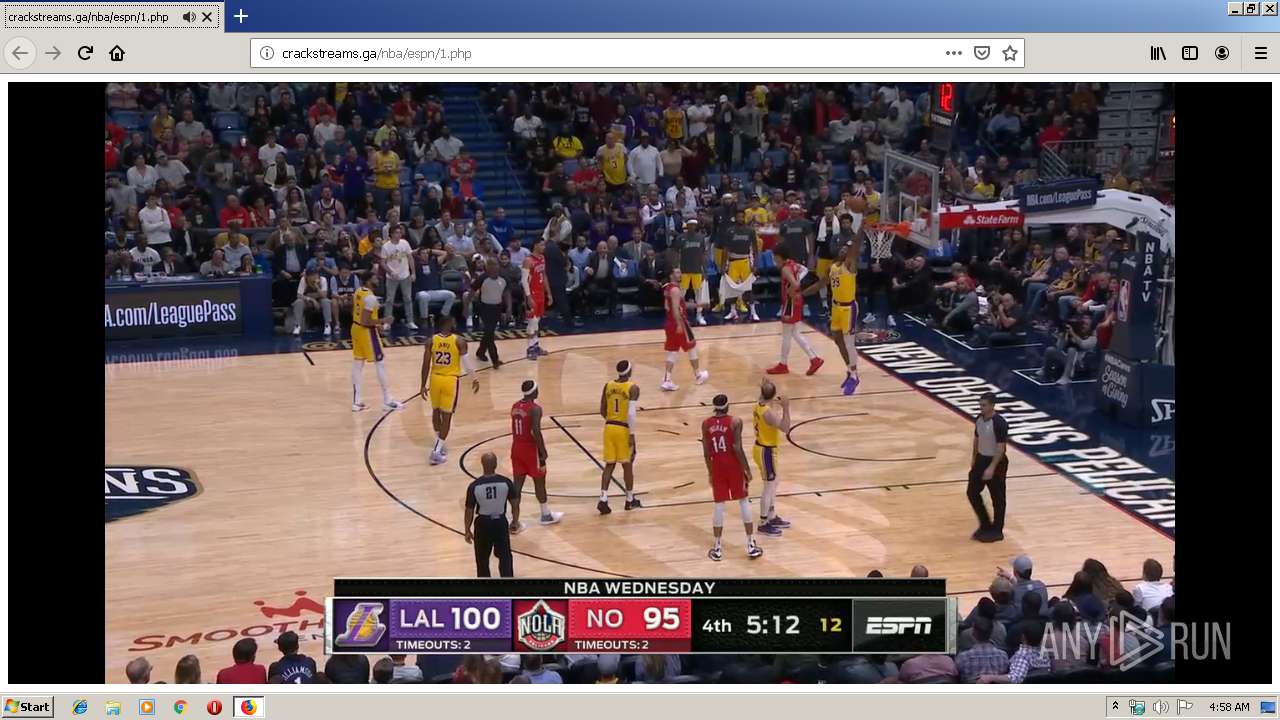Screen dimensions: 1280x720
Task: Open the taskbar clock showing 4:58 AM
Action: [x=1229, y=707]
